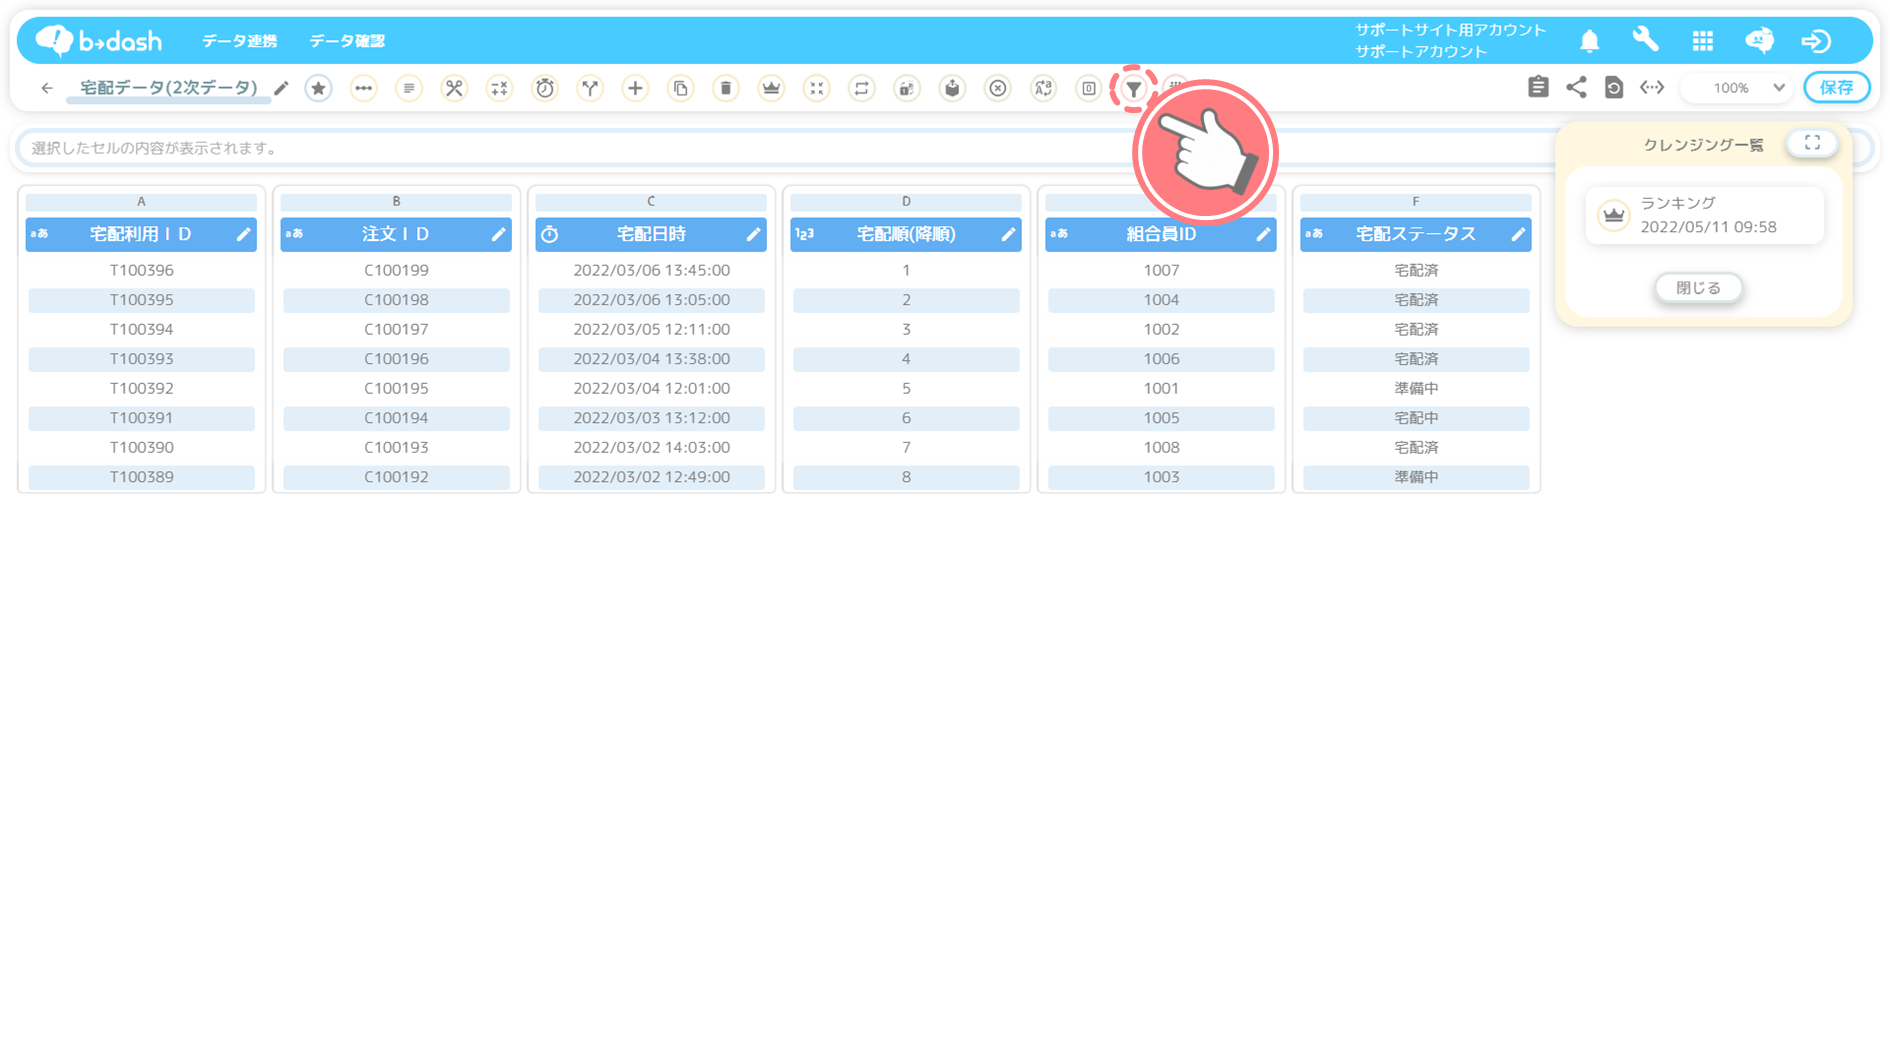
Task: Click the boxed zero toolbar icon
Action: click(x=1089, y=88)
